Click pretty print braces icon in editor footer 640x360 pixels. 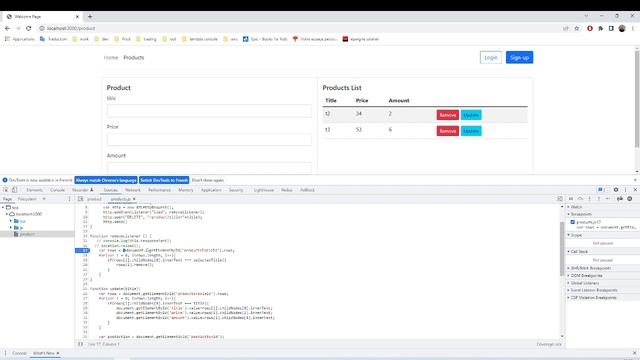(80, 344)
